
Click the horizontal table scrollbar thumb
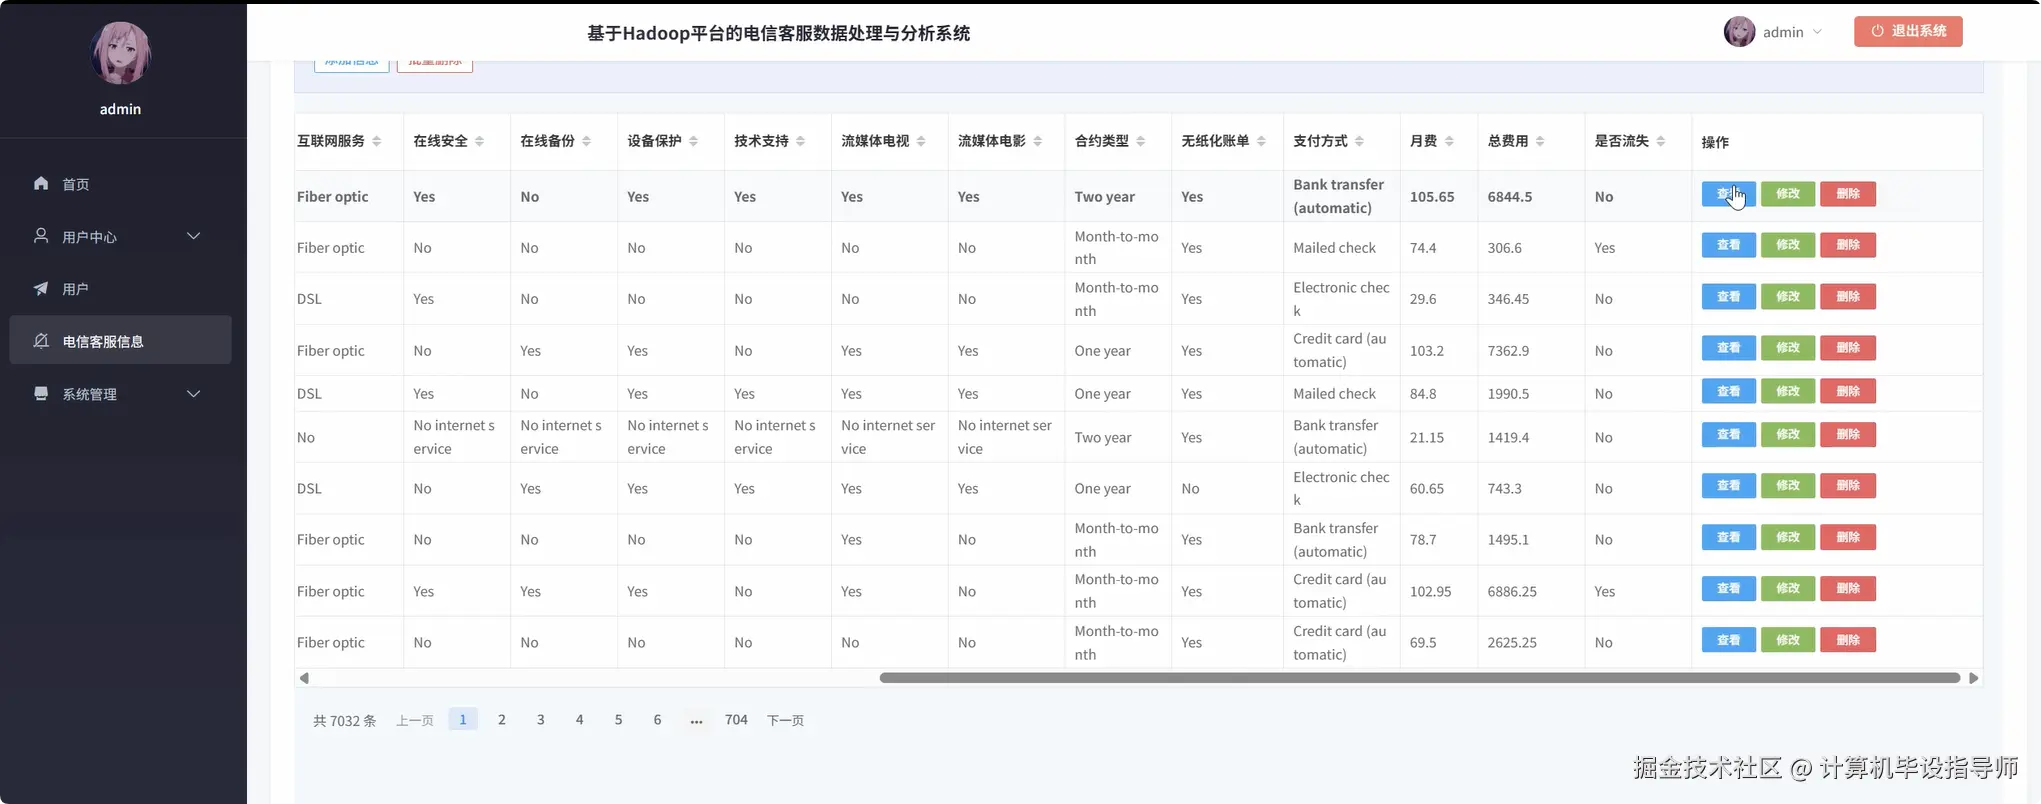click(1420, 678)
